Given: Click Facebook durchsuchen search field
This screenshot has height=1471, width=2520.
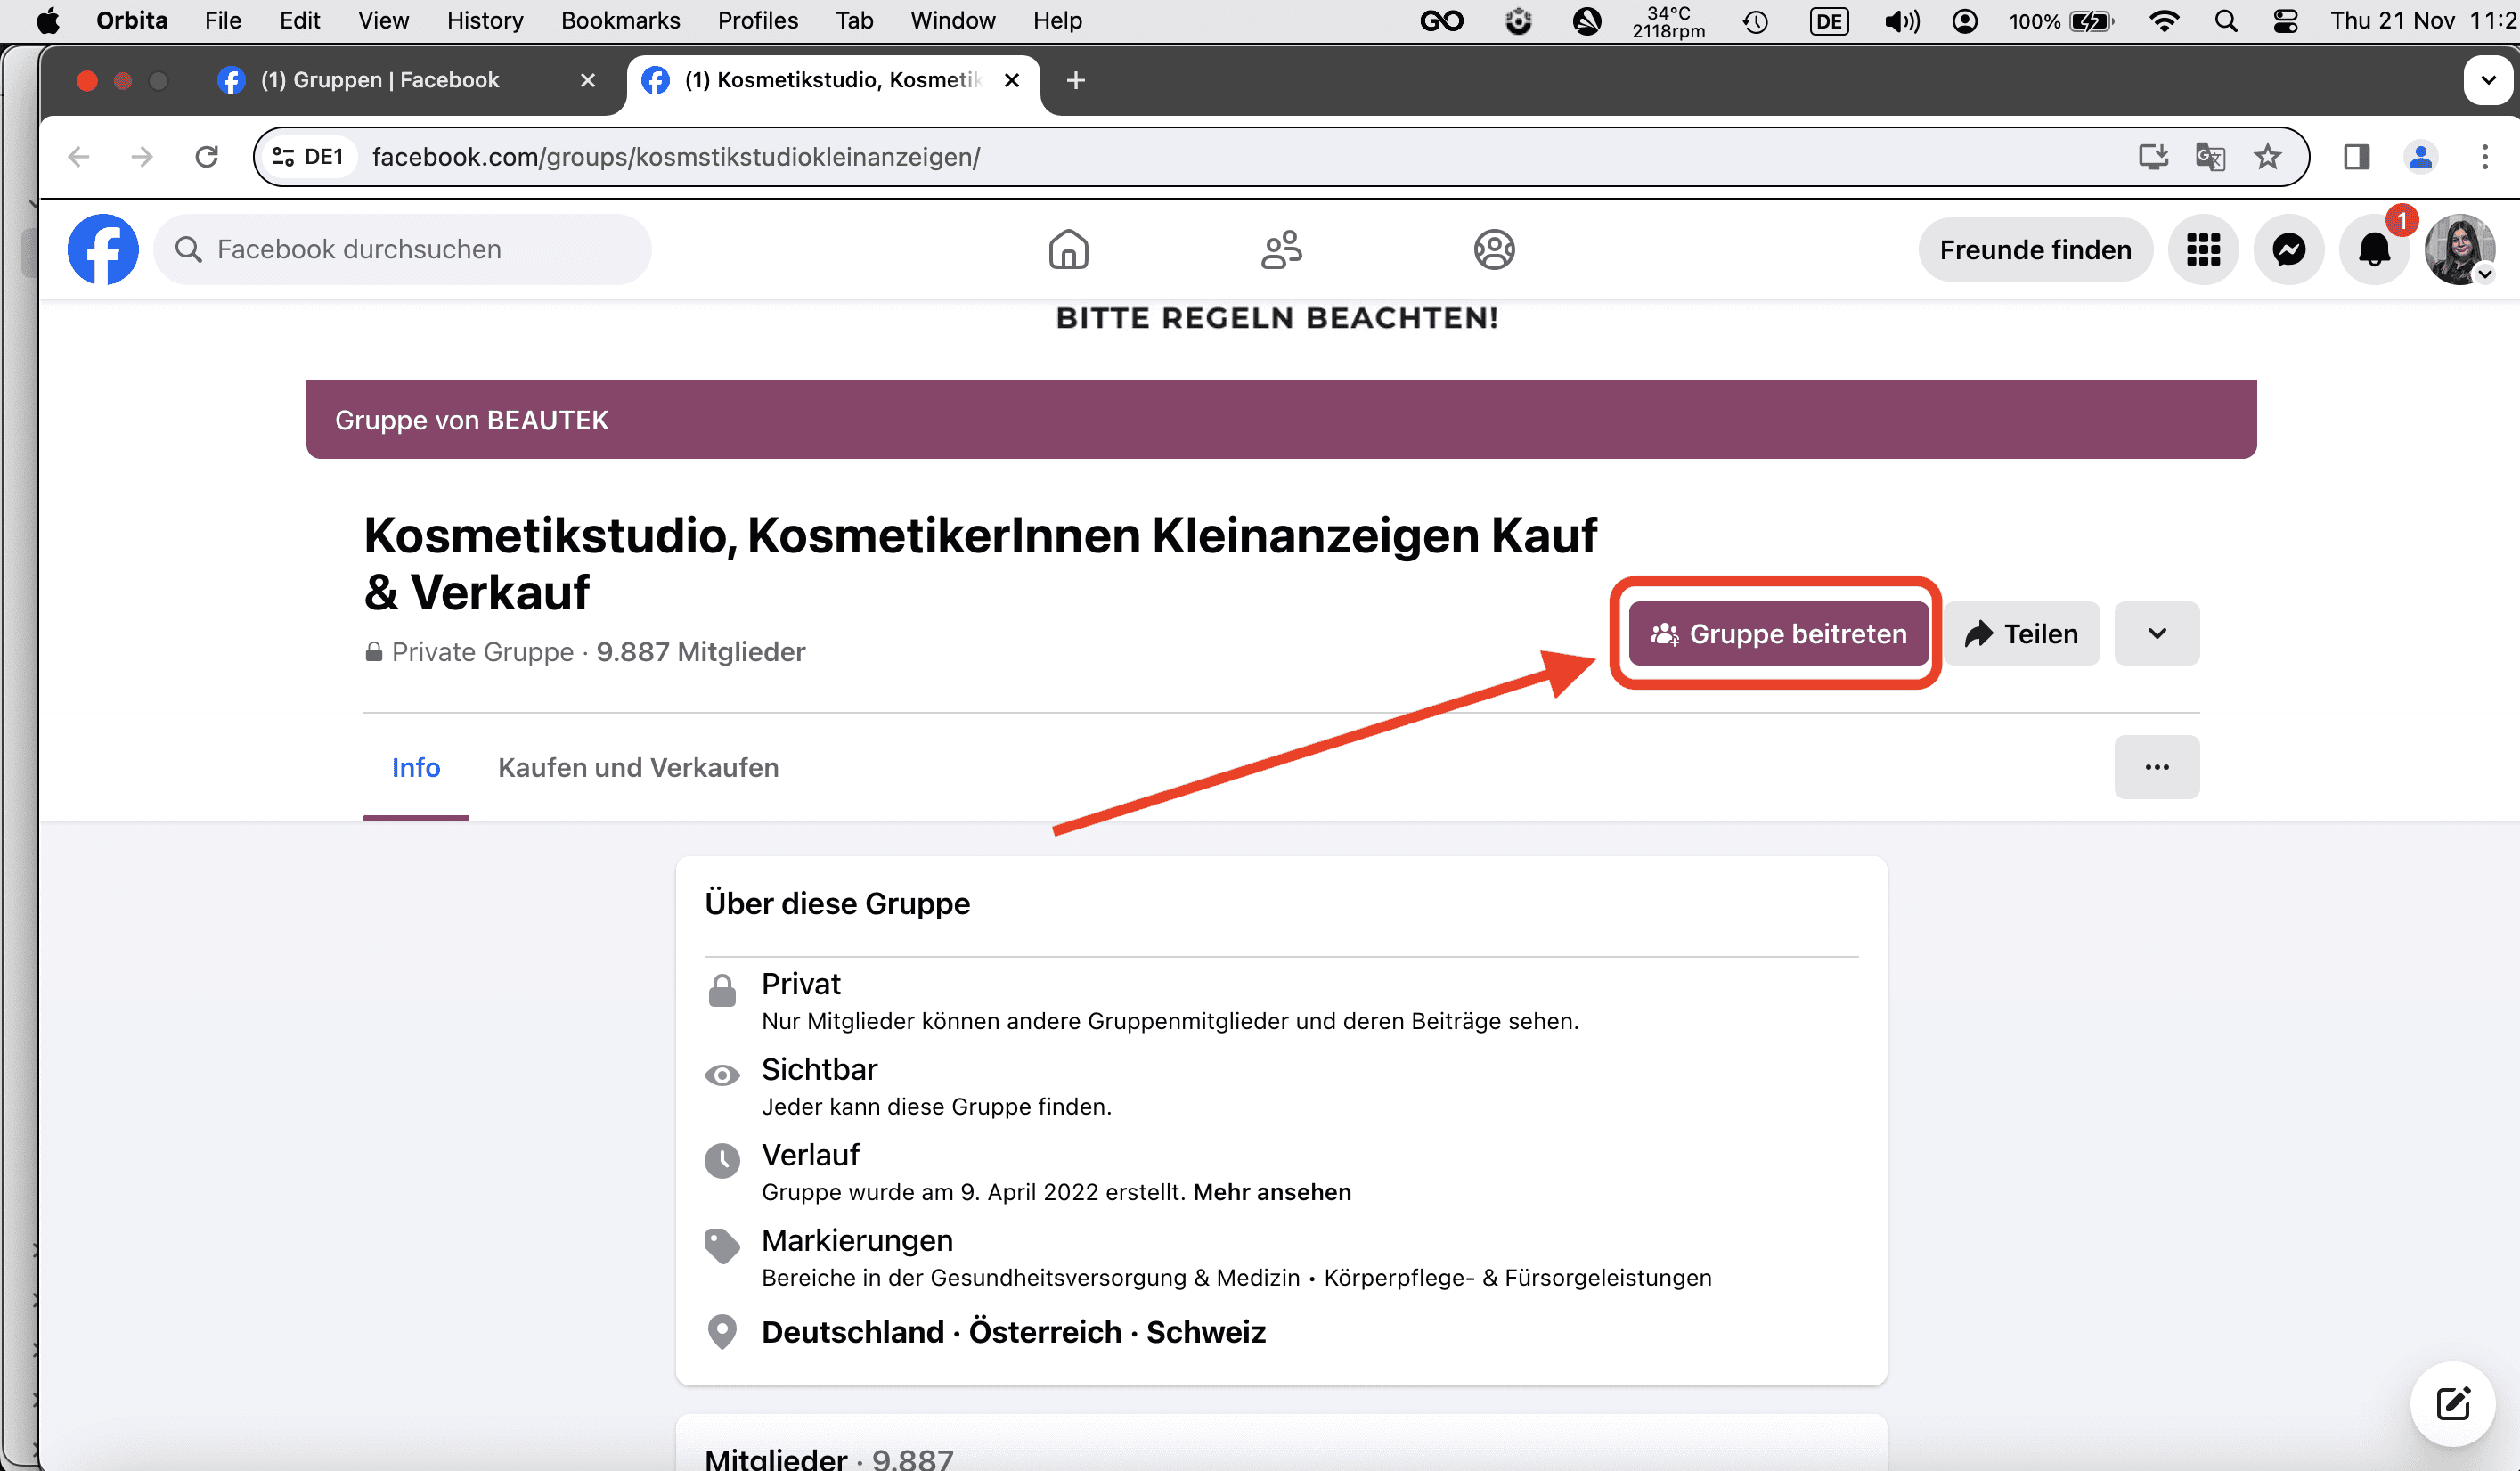Looking at the screenshot, I should (x=402, y=249).
